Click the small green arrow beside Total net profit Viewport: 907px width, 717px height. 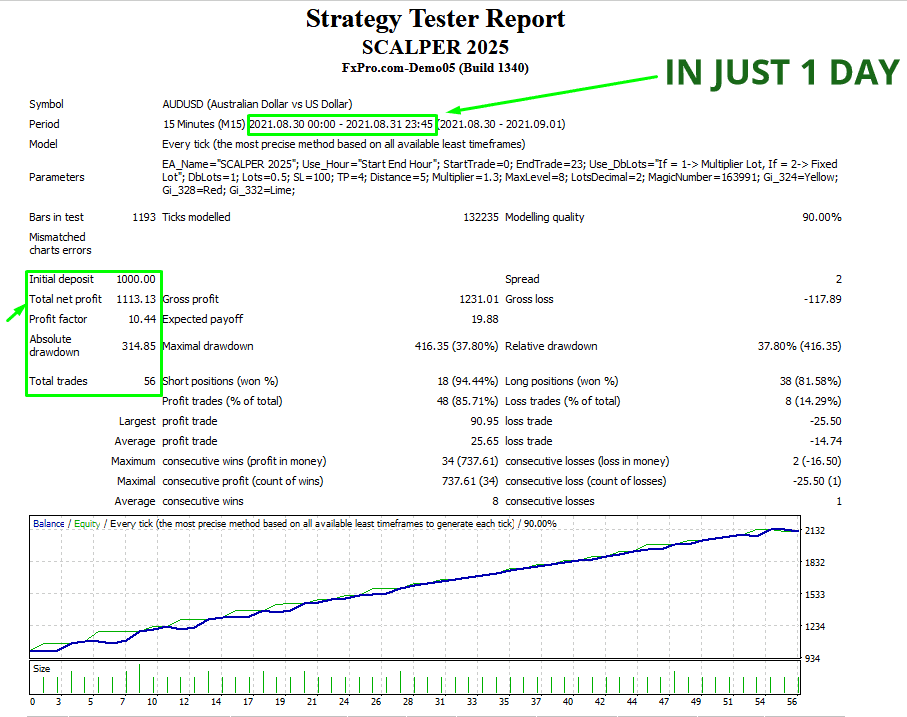(15, 313)
